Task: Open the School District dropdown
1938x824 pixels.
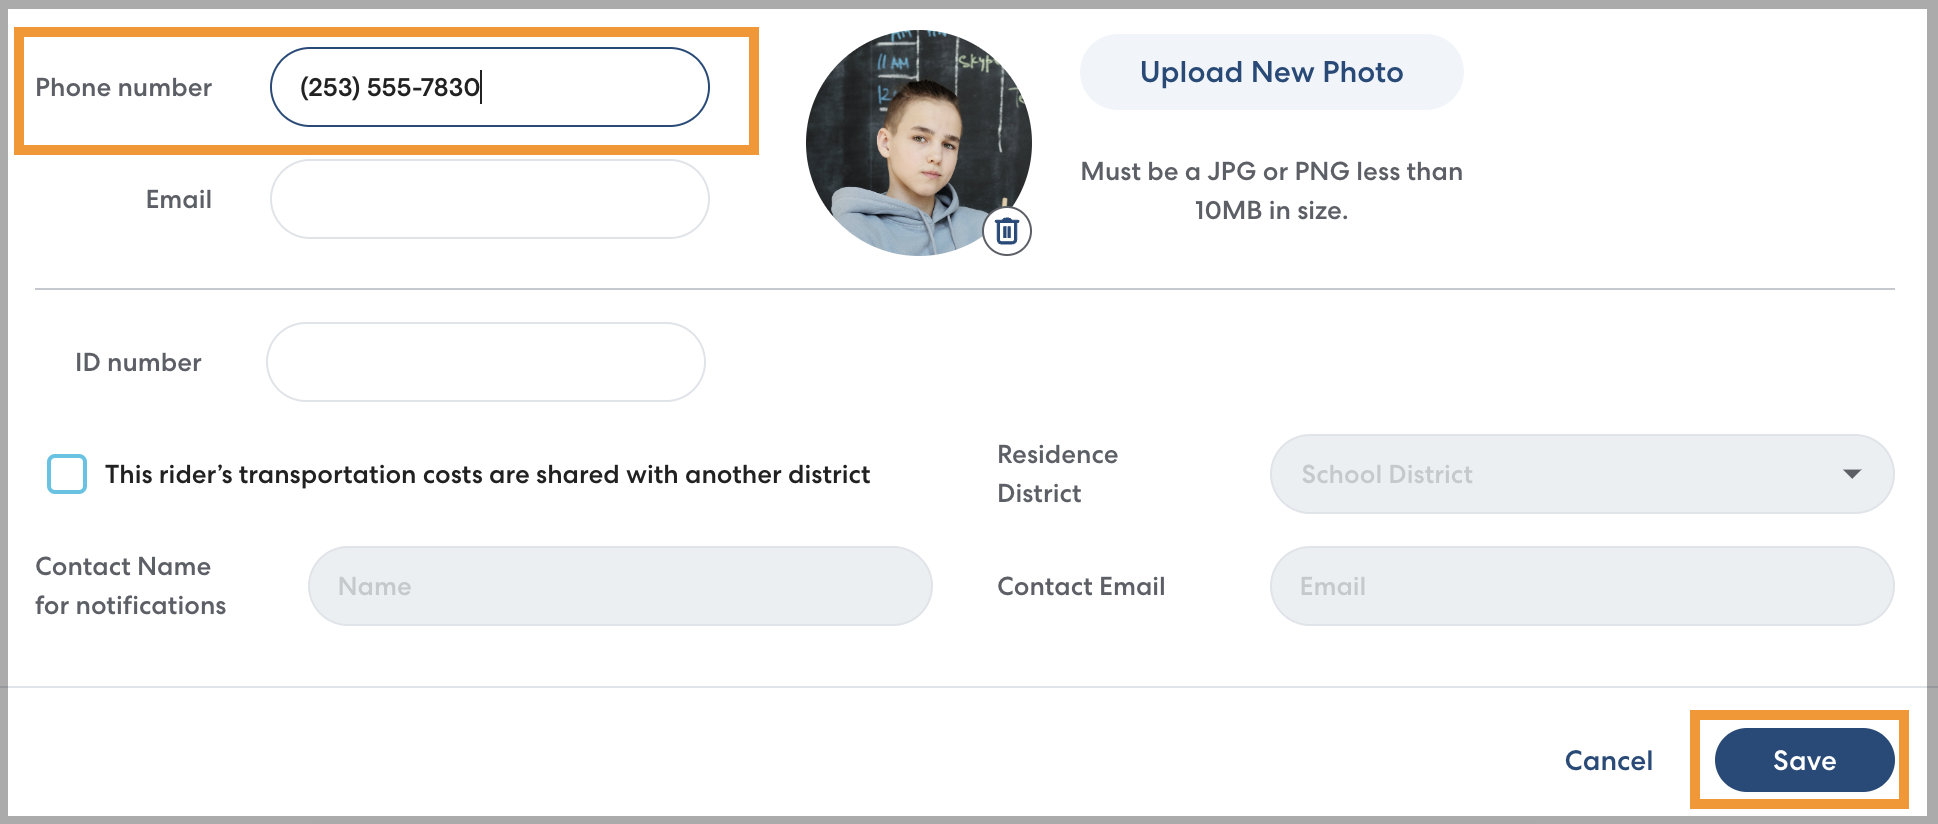Action: pos(1581,474)
